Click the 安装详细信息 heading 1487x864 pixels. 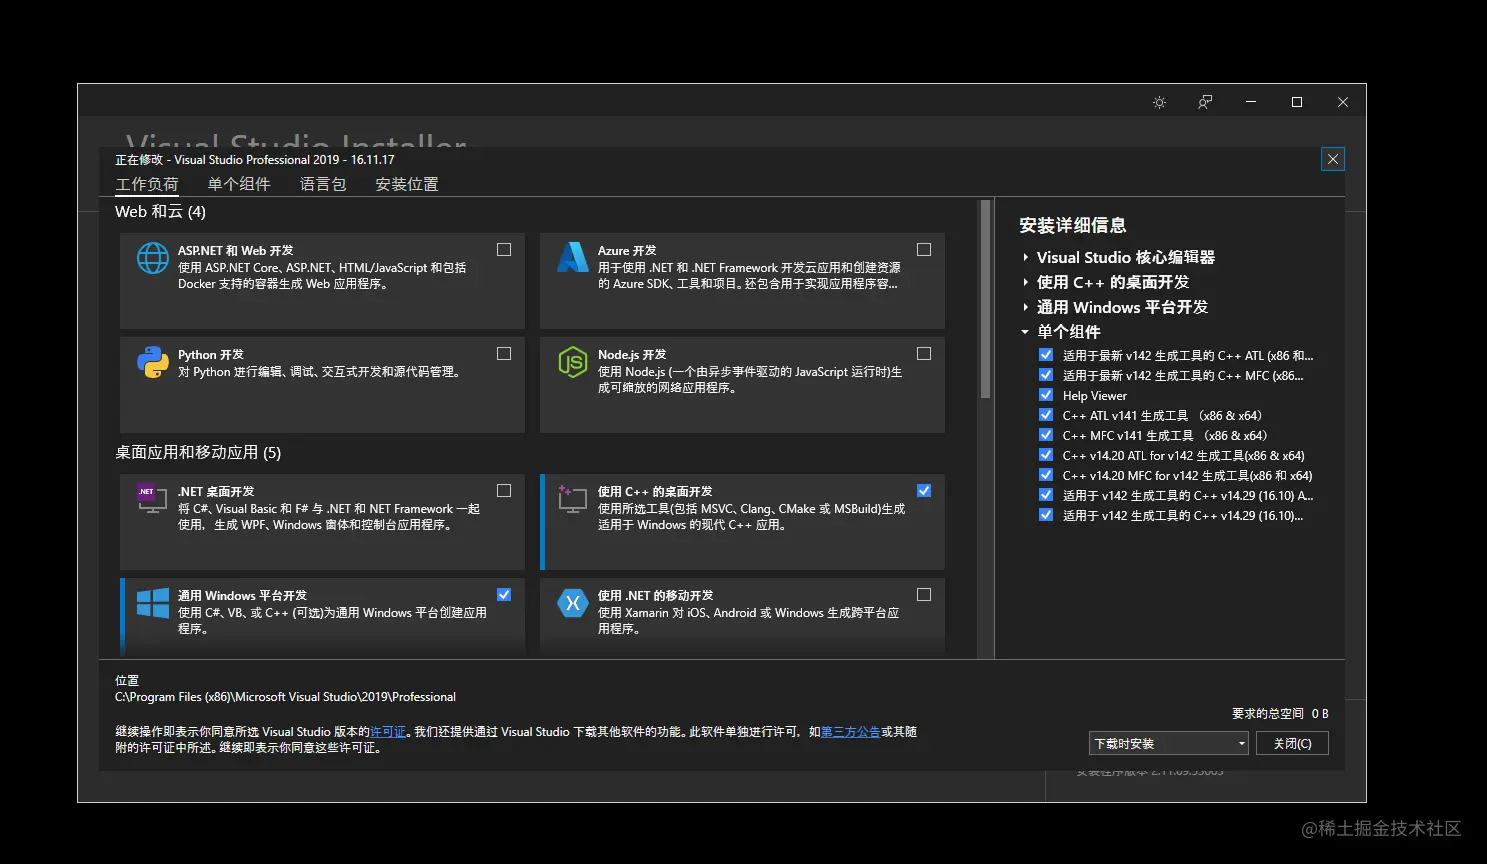pos(1073,225)
